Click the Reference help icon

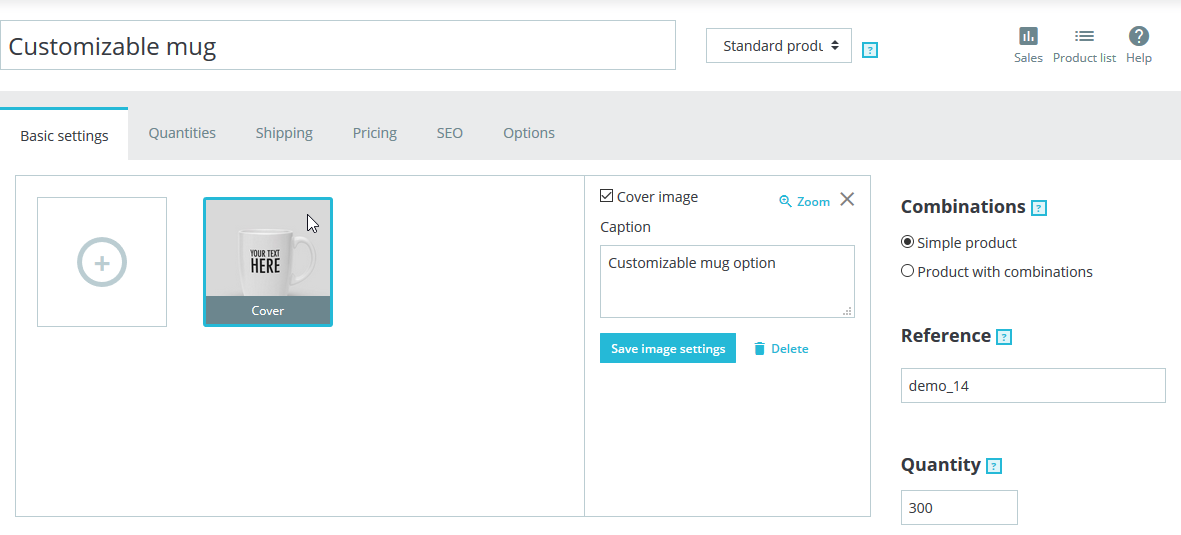[1004, 337]
